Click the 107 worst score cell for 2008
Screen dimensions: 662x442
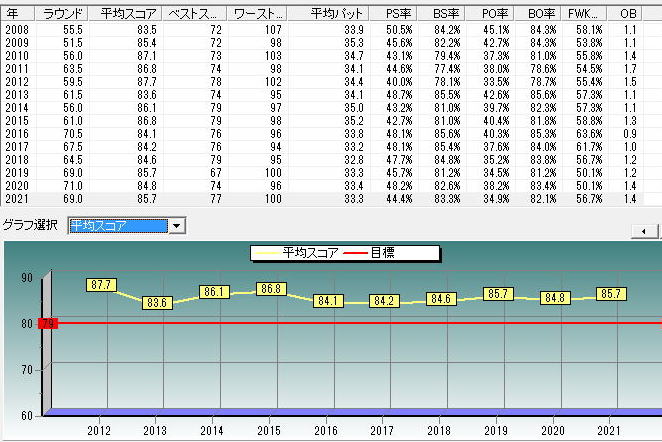[x=273, y=30]
